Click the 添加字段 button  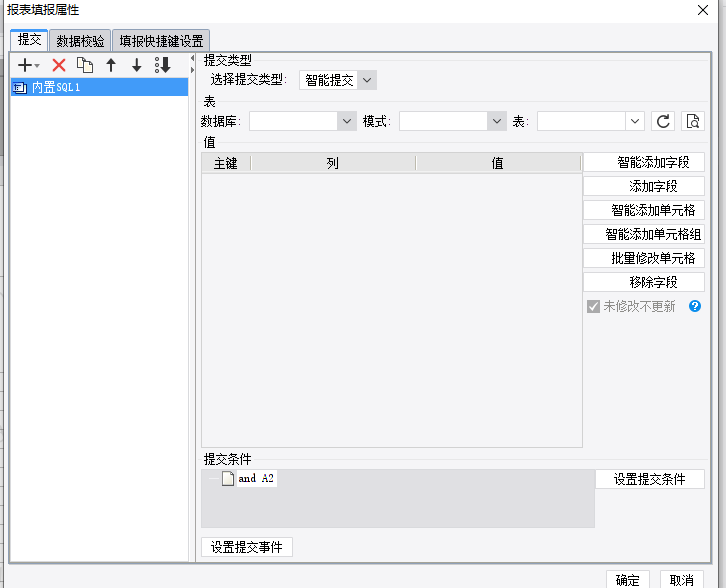(x=644, y=186)
